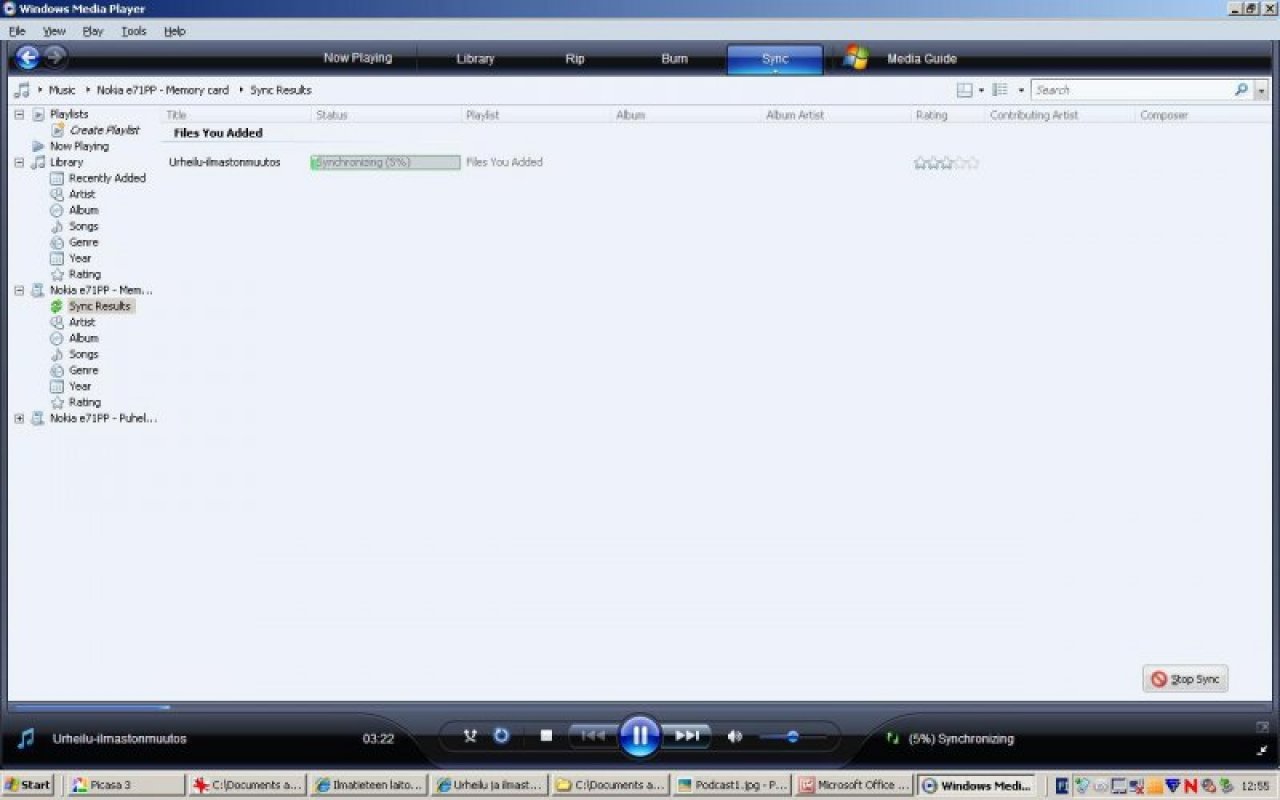This screenshot has height=800, width=1280.
Task: Select Album under Nokia e71PP memory card
Action: (83, 338)
